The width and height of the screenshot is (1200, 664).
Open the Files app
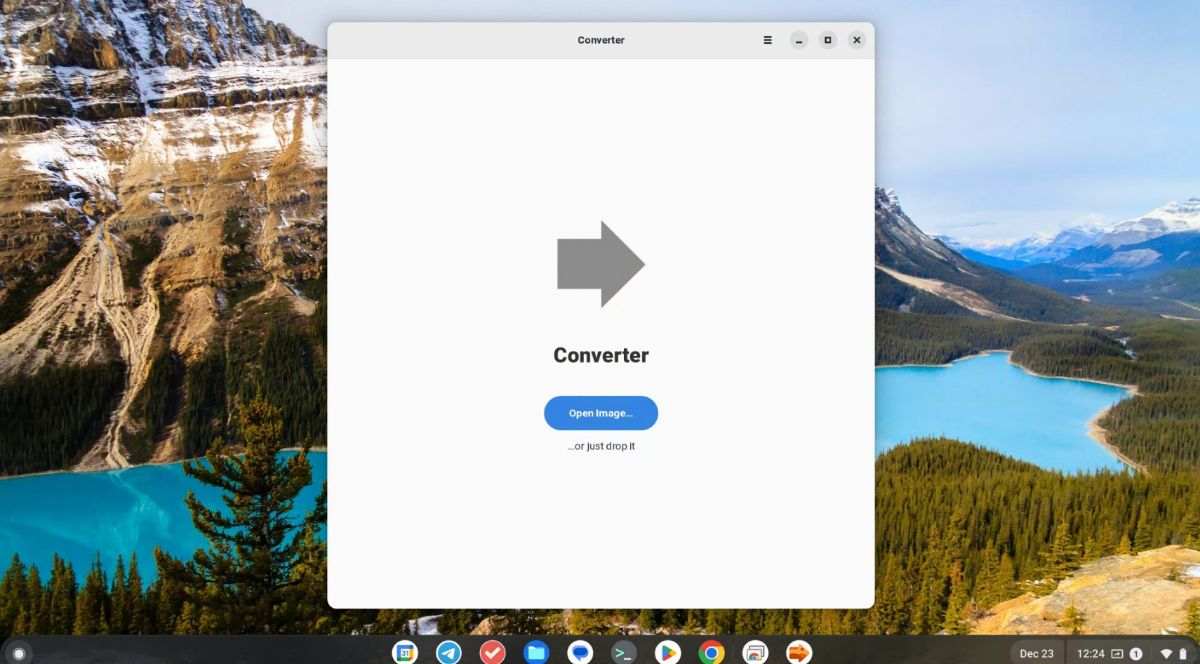(535, 651)
